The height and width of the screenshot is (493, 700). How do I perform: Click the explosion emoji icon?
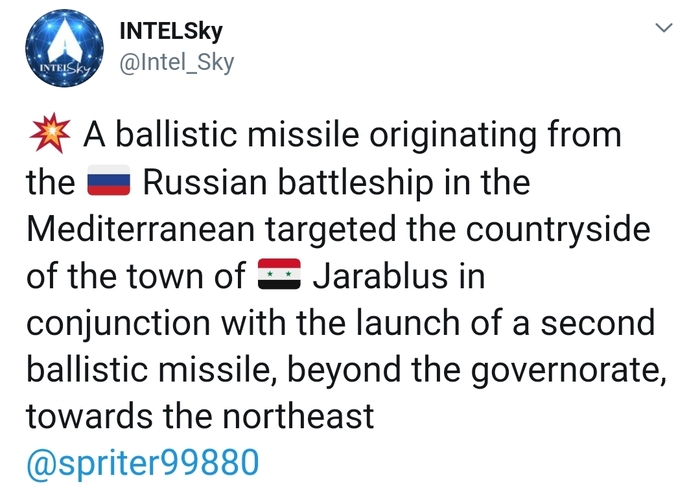47,133
